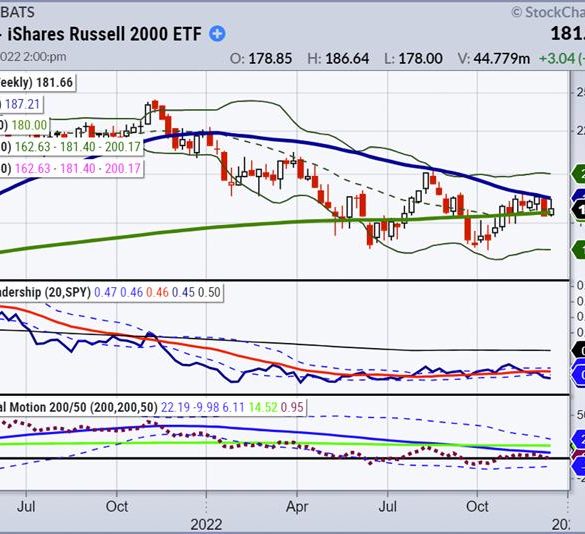
Task: Select the open value O: 178.85
Action: pos(261,59)
